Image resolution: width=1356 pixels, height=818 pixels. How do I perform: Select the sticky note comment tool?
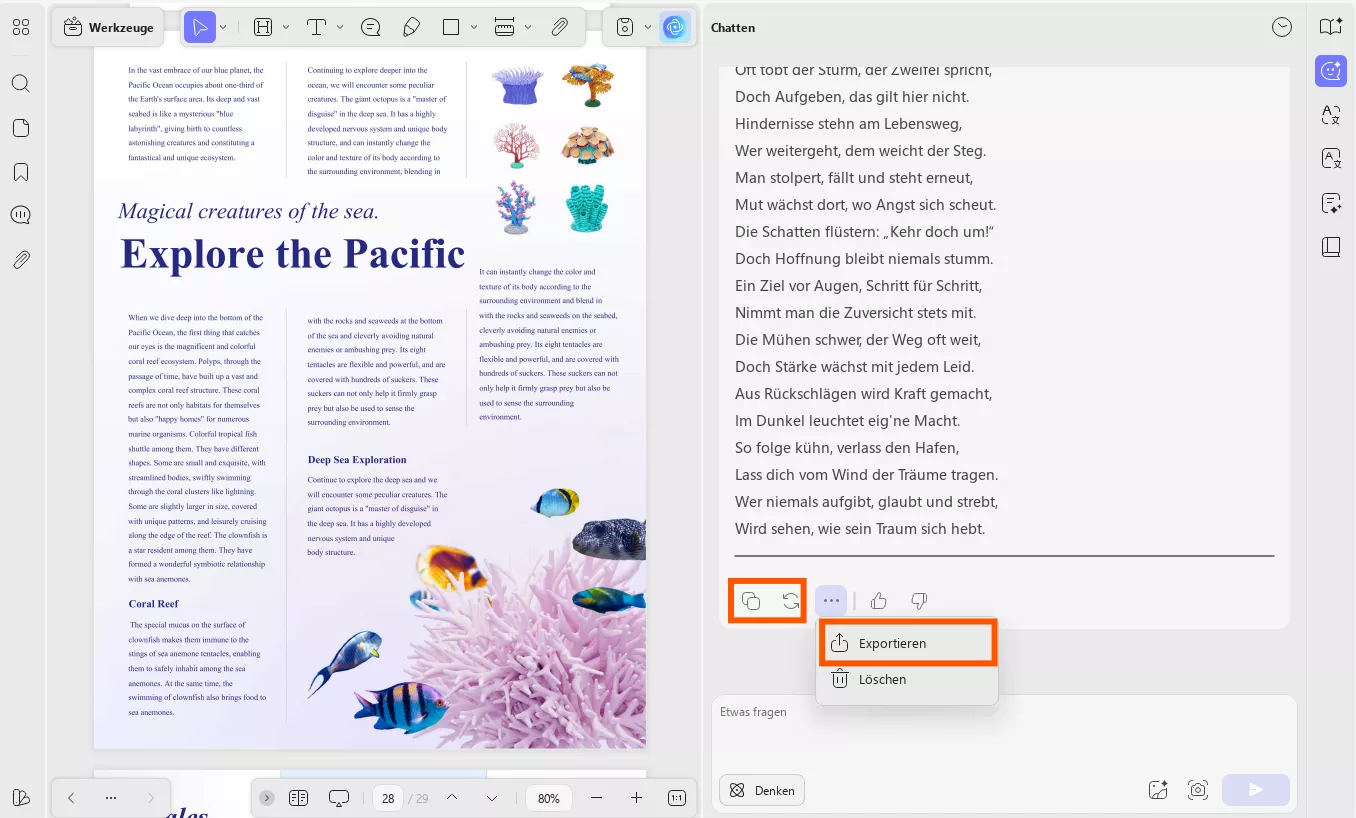tap(371, 28)
